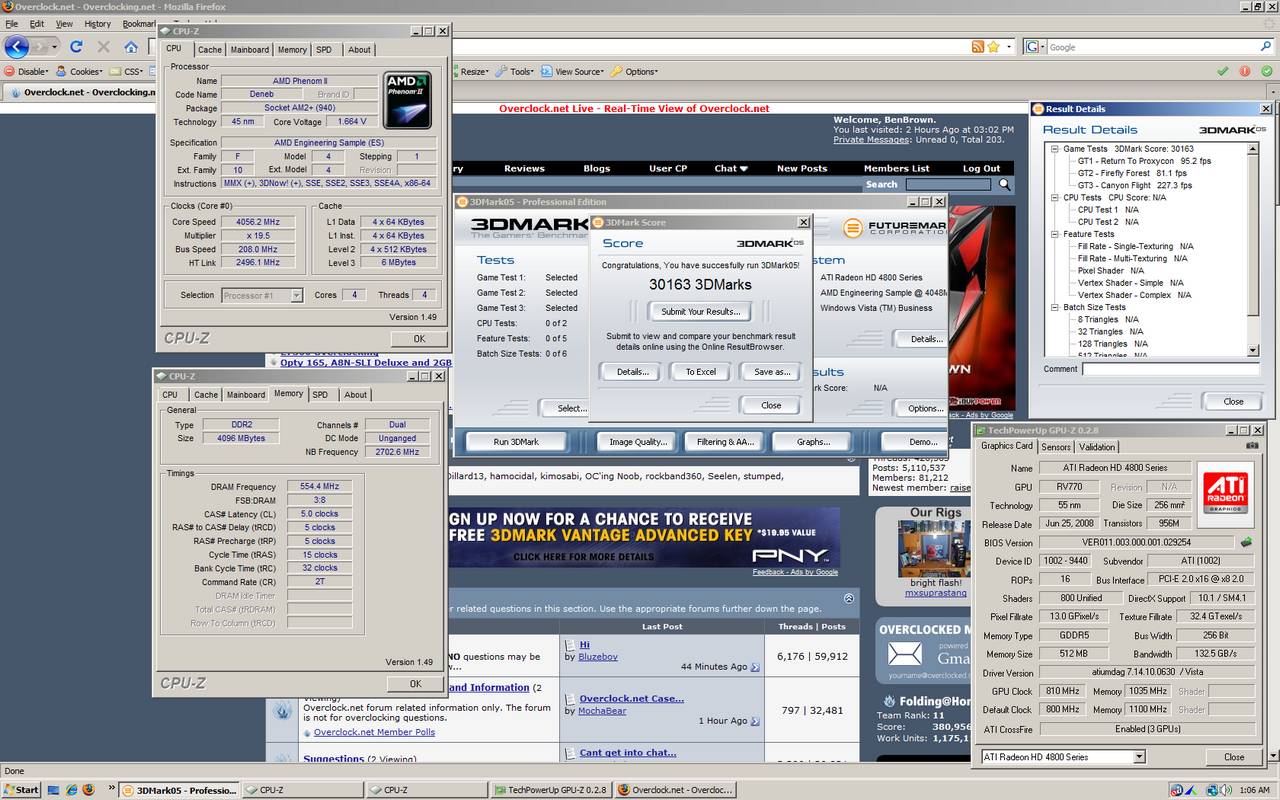
Task: Click PNY 3DMark Vantage banner ad
Action: 644,536
